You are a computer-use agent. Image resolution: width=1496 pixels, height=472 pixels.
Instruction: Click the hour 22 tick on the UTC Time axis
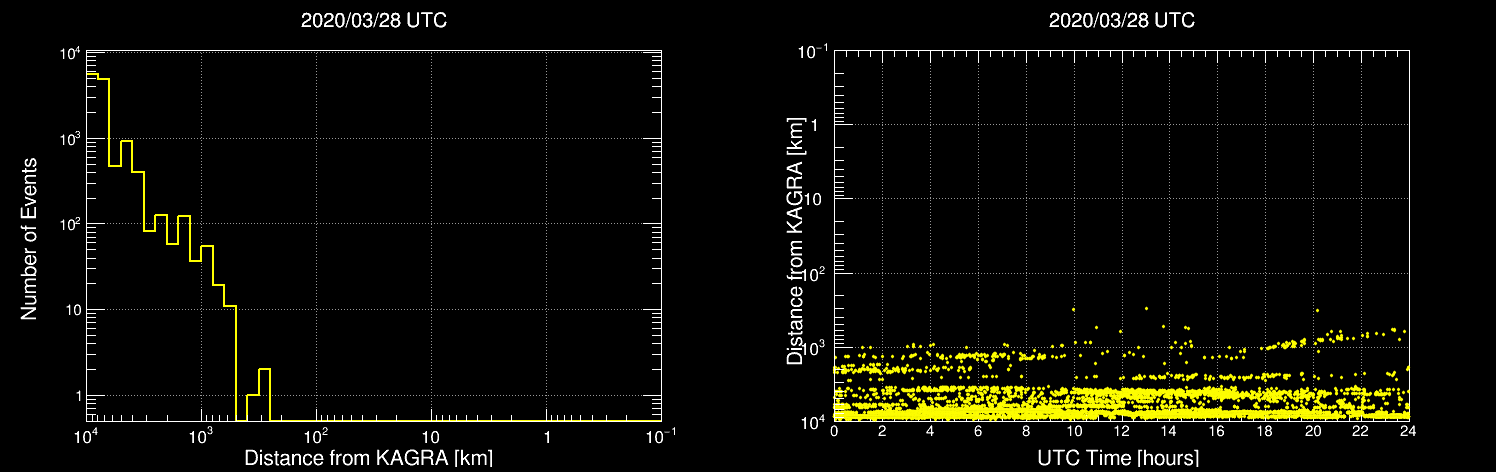click(1361, 430)
